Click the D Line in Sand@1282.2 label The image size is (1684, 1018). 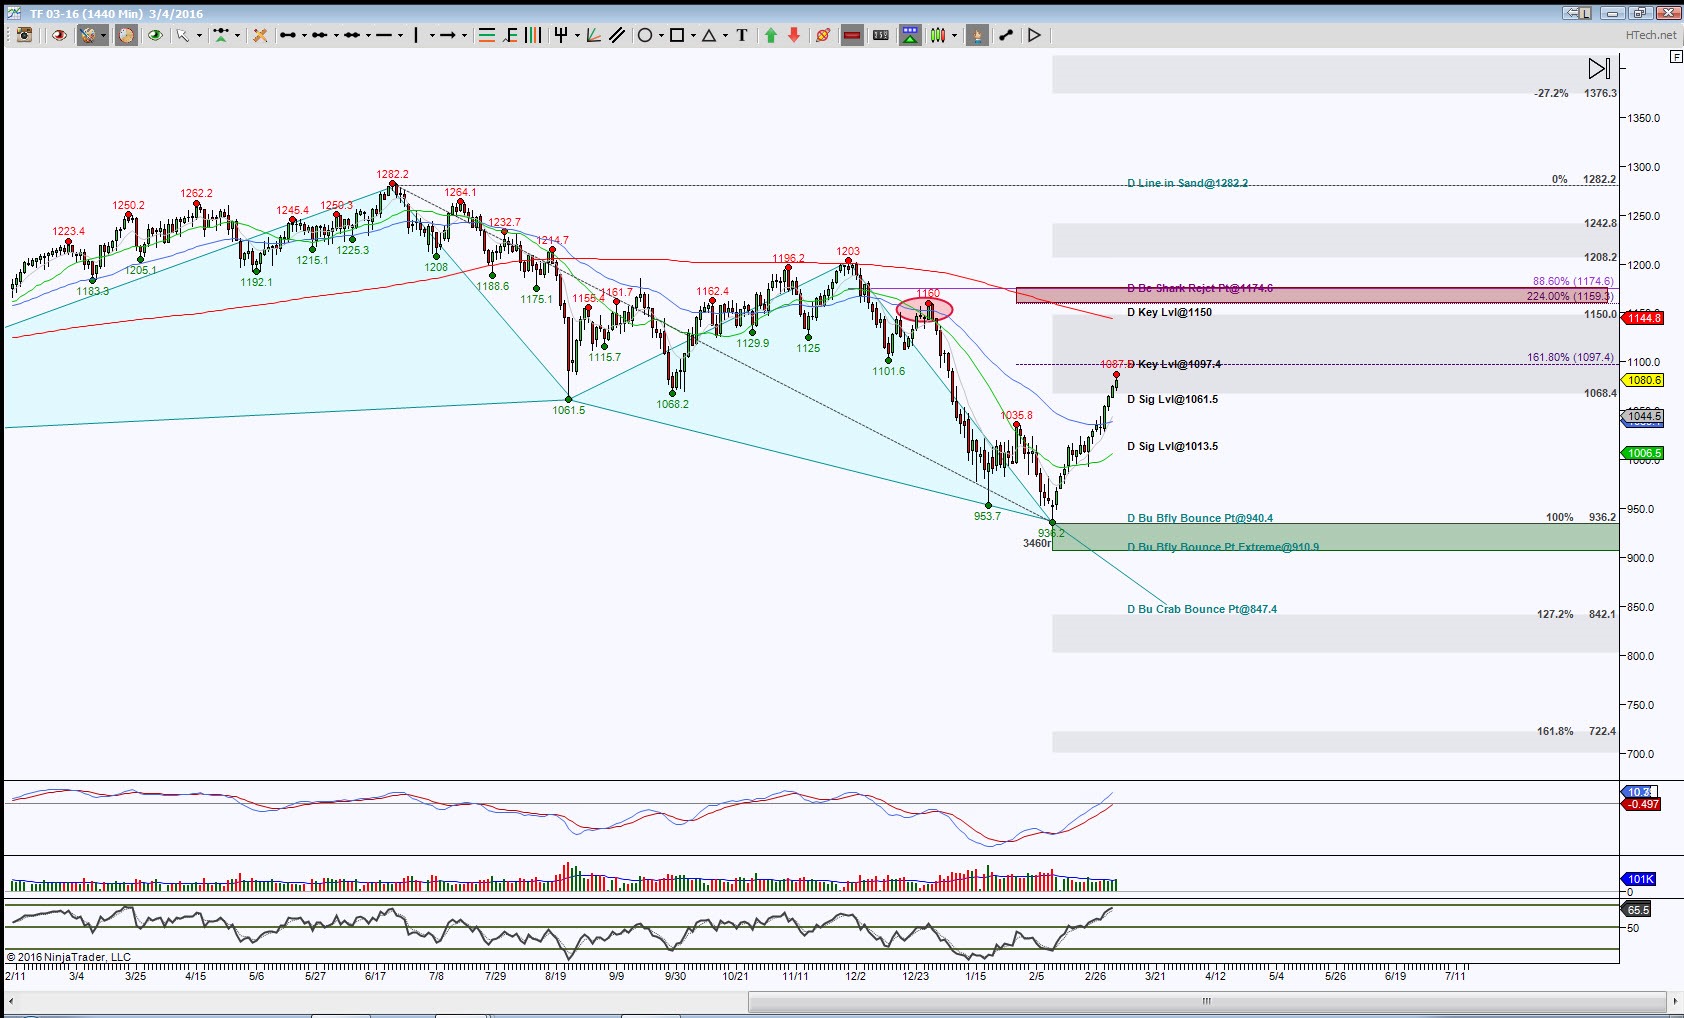[1187, 183]
